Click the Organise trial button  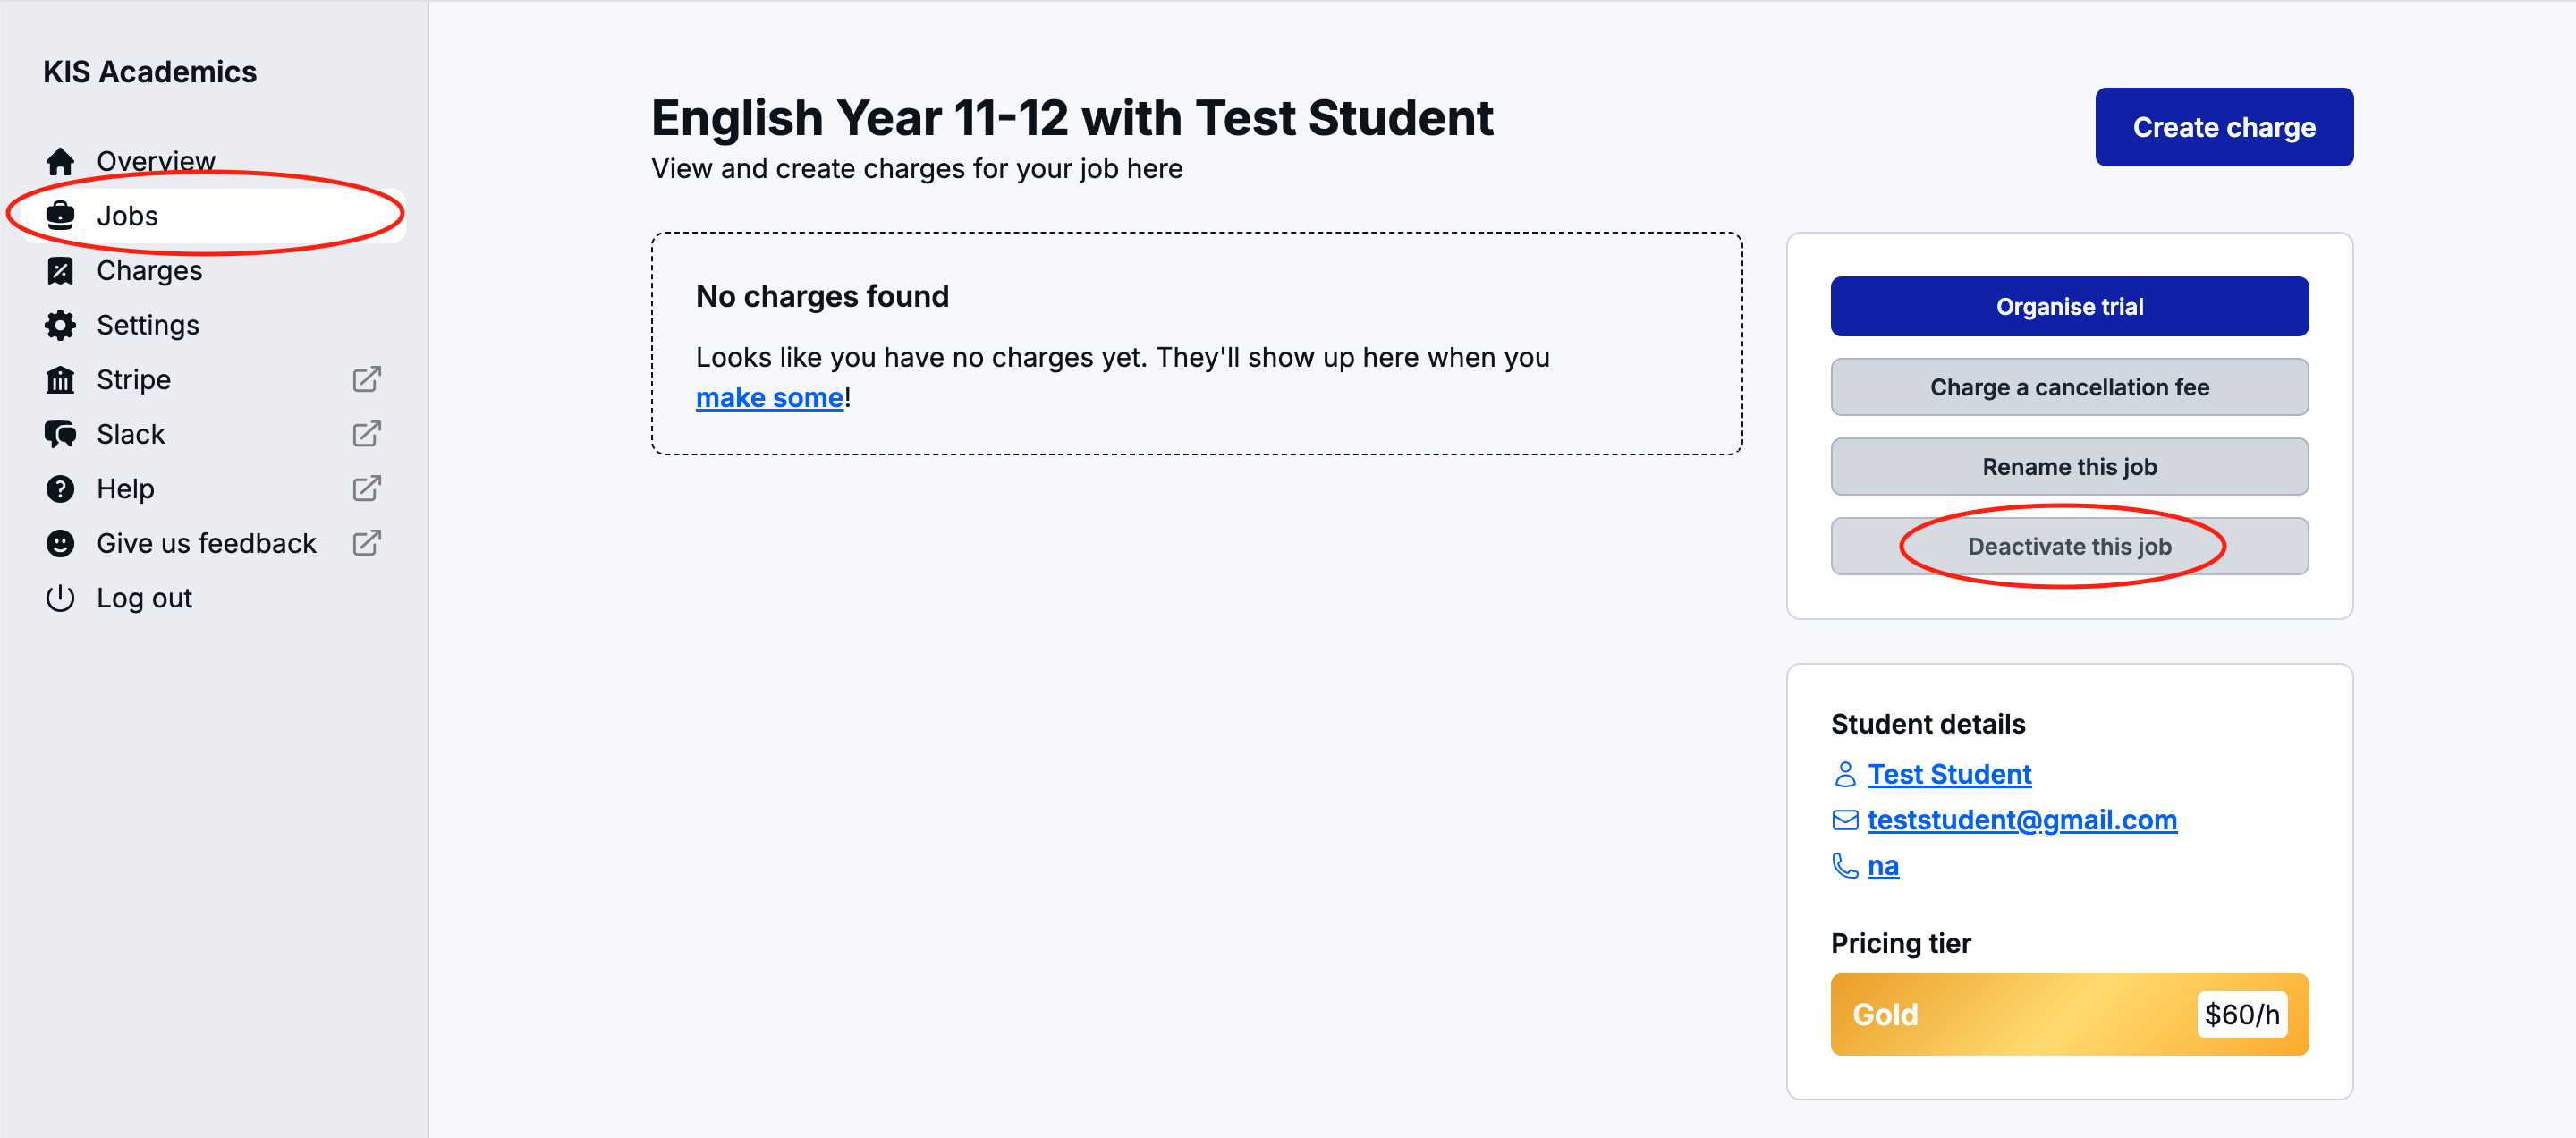point(2069,307)
